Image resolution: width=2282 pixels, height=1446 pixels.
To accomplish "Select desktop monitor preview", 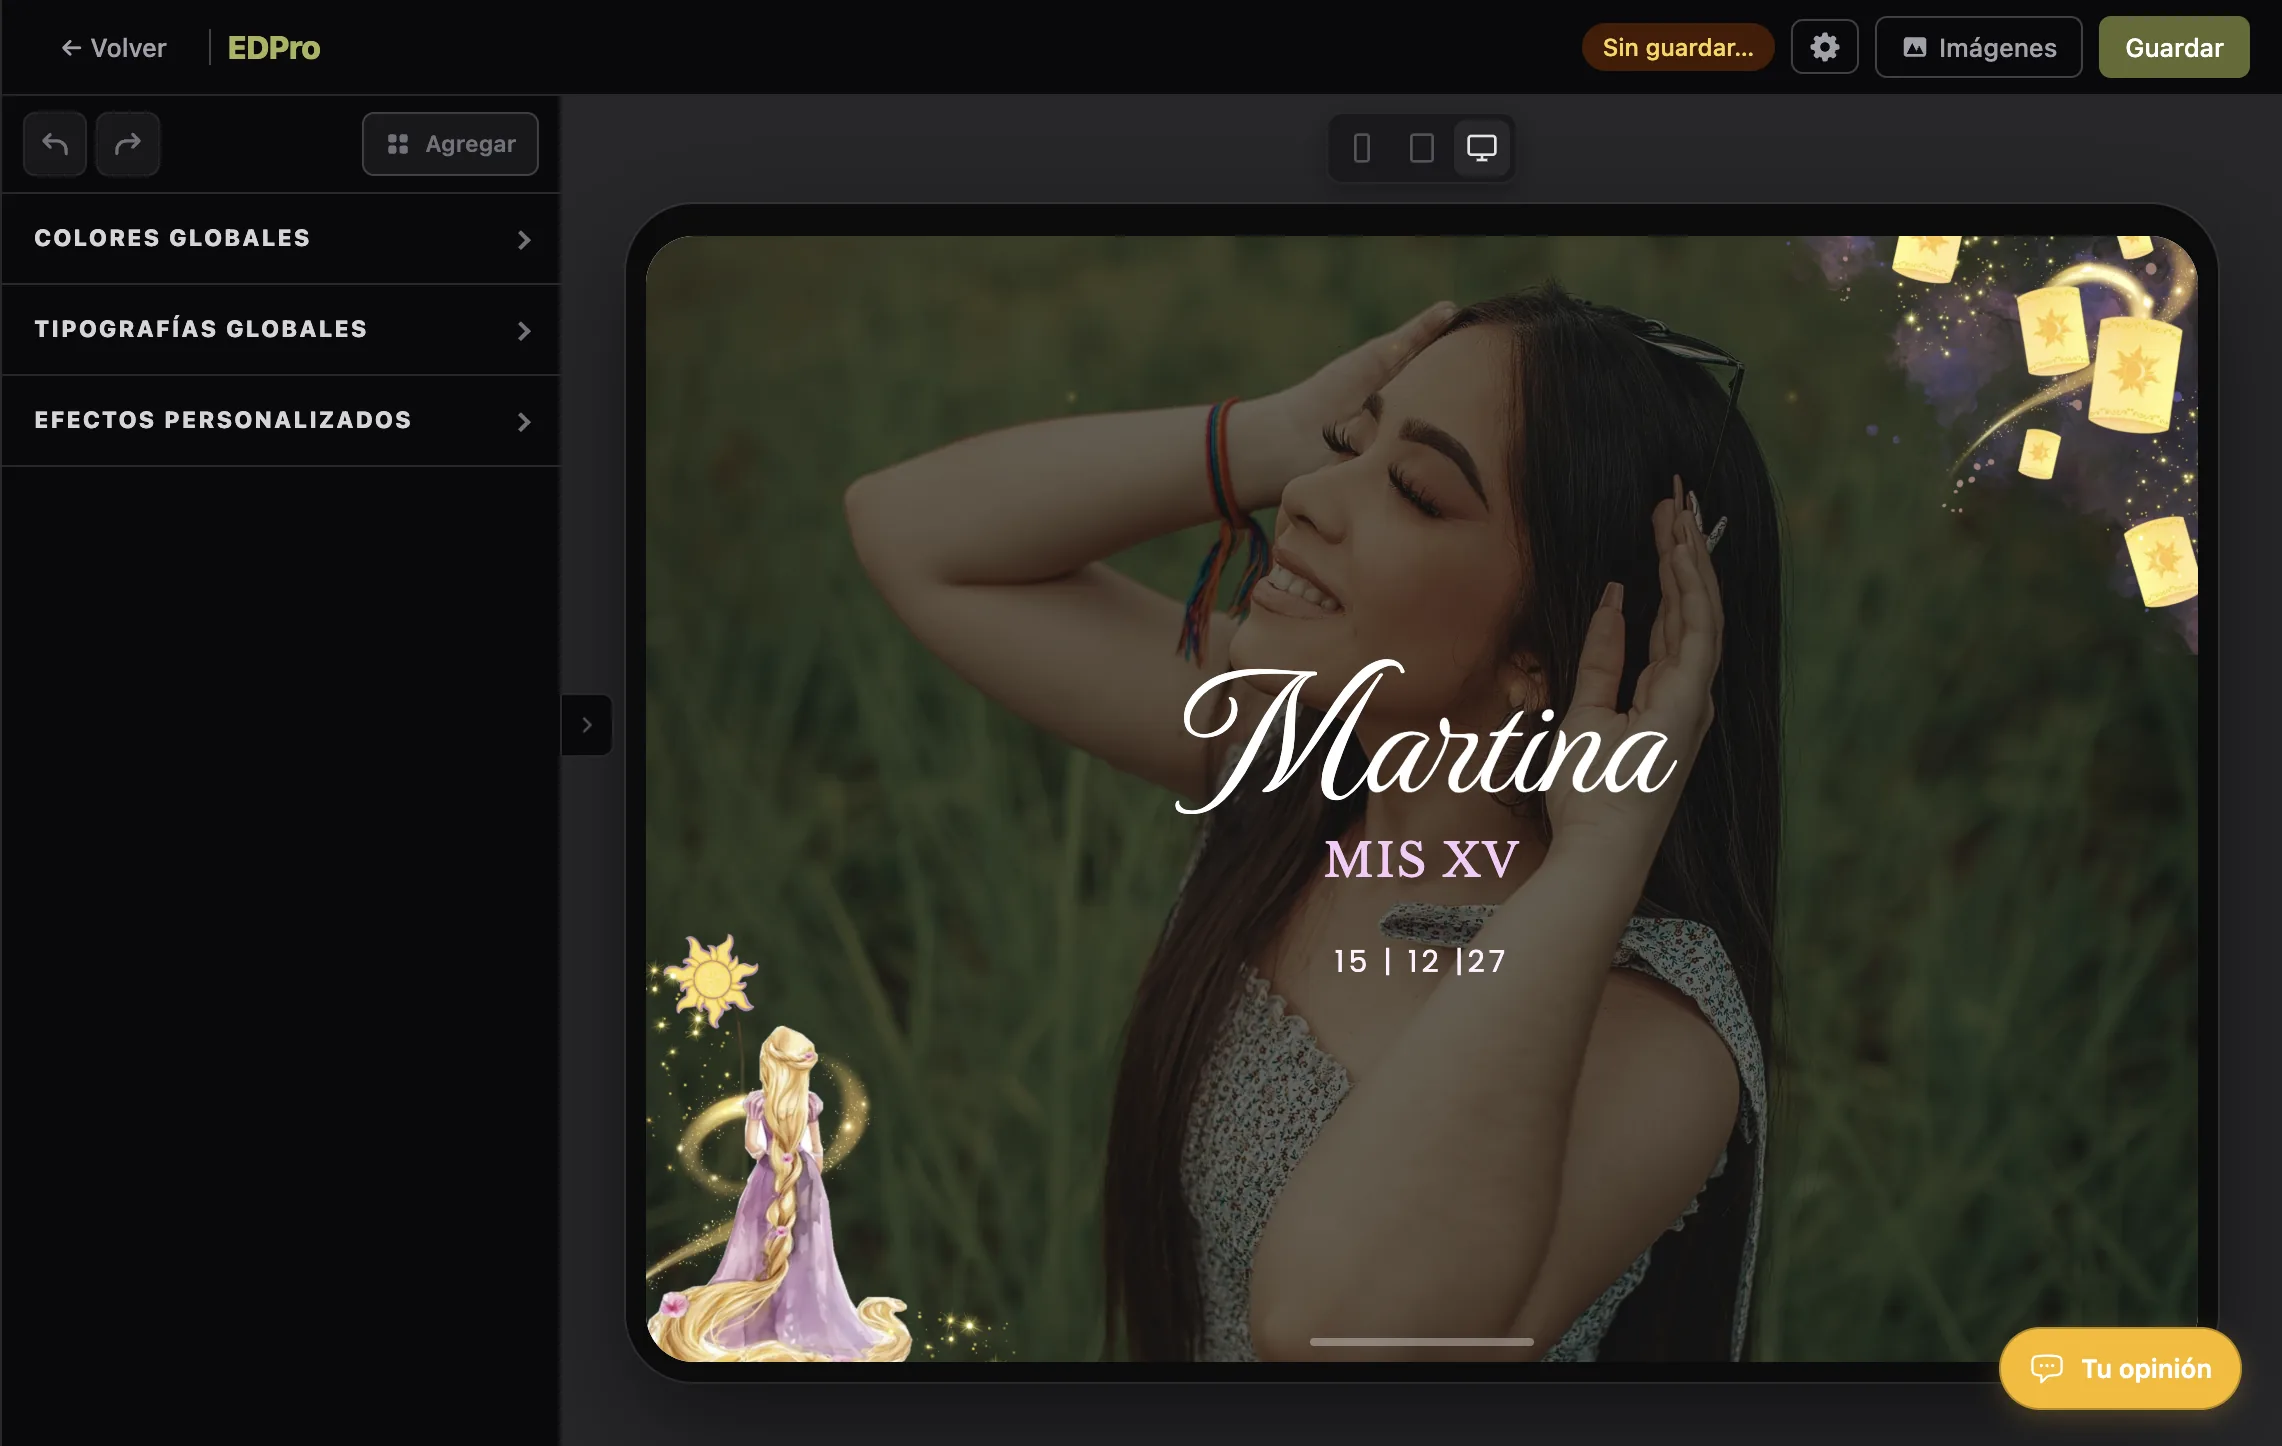I will coord(1481,148).
